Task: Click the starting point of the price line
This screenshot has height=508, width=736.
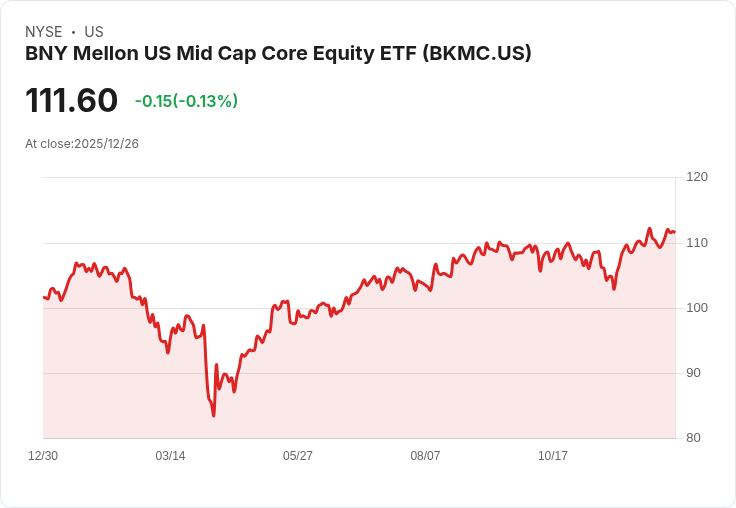Action: (x=44, y=297)
